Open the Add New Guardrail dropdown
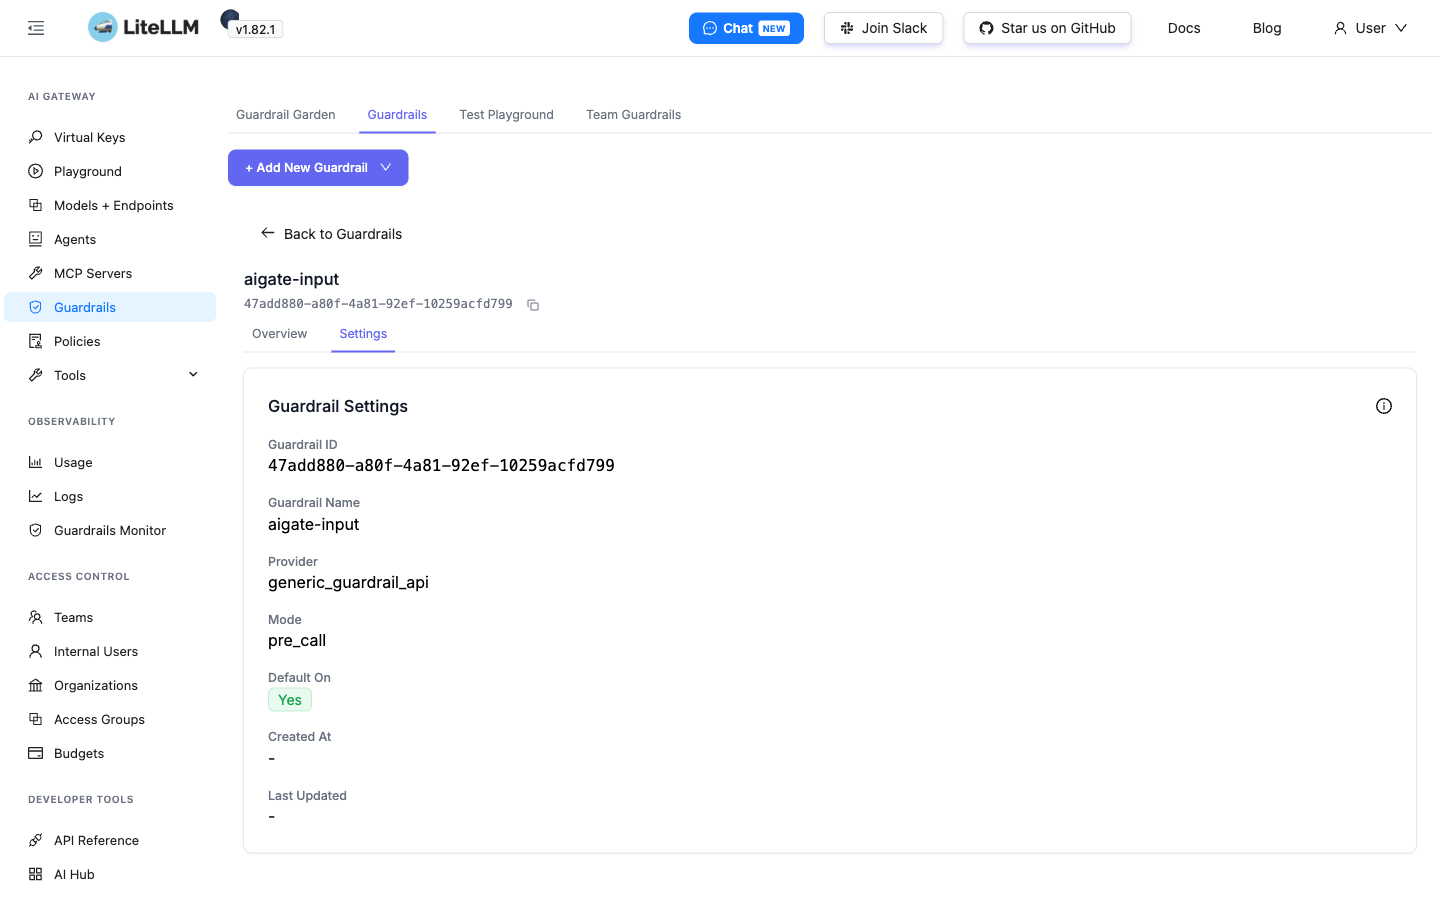1440x900 pixels. (318, 168)
